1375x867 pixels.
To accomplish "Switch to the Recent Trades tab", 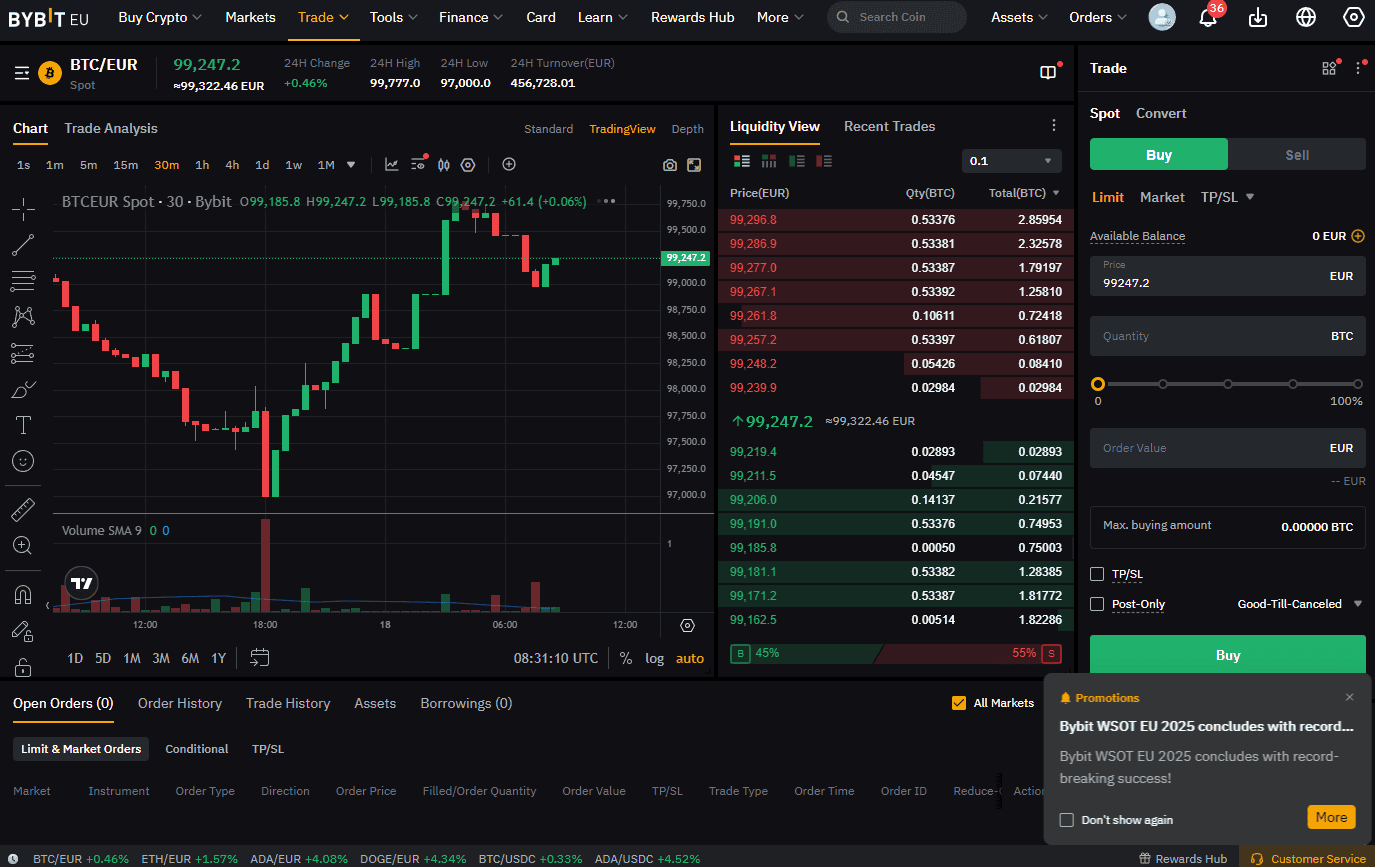I will pyautogui.click(x=889, y=127).
